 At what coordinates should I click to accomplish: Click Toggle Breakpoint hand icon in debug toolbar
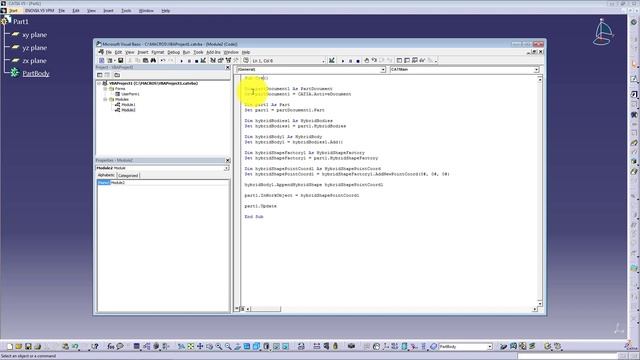pos(367,60)
